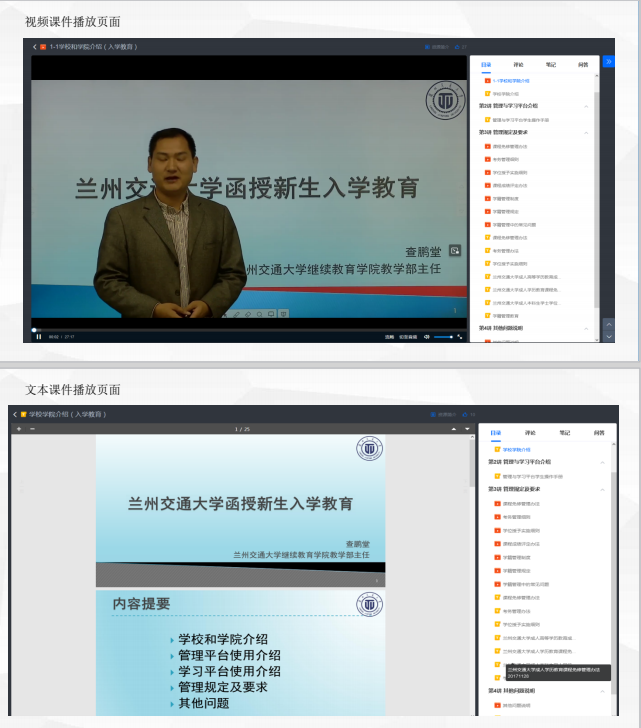Screen dimensions: 641x728
Task: Collapse 第2讲 管理与学习平台介绍 on the text page
Action: coord(602,462)
